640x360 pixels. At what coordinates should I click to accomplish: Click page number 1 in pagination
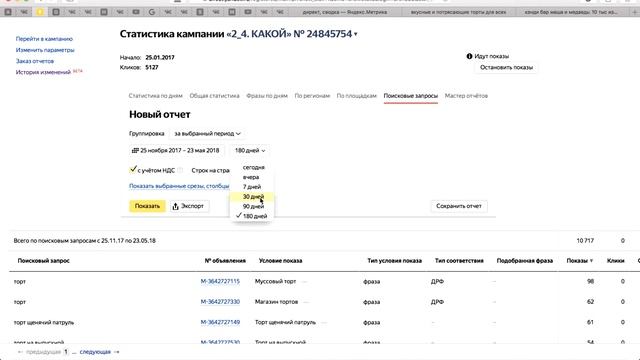66,352
